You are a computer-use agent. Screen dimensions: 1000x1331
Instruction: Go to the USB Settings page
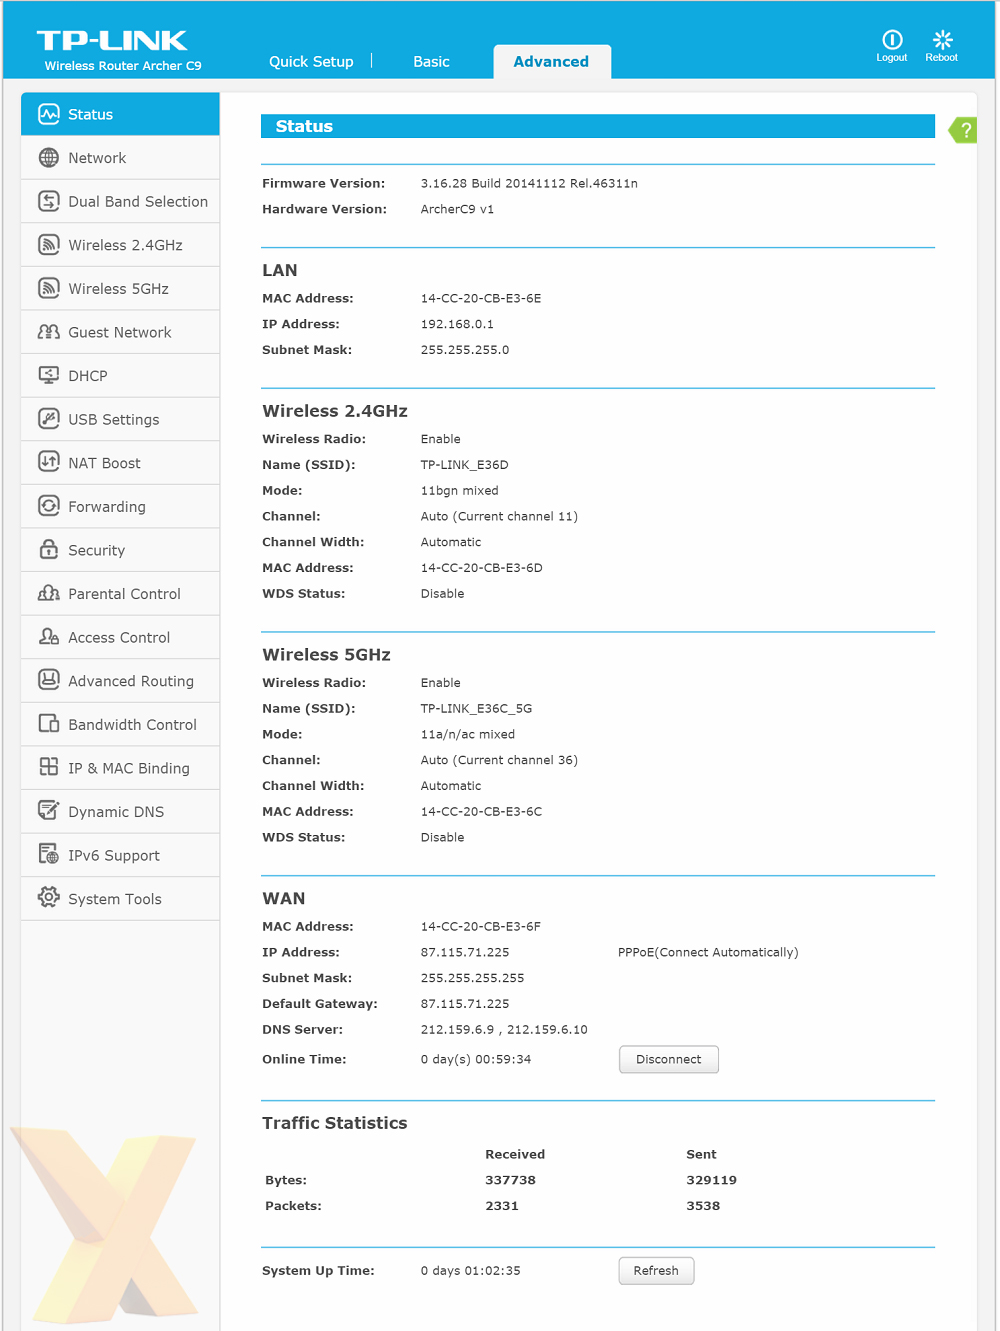[120, 419]
